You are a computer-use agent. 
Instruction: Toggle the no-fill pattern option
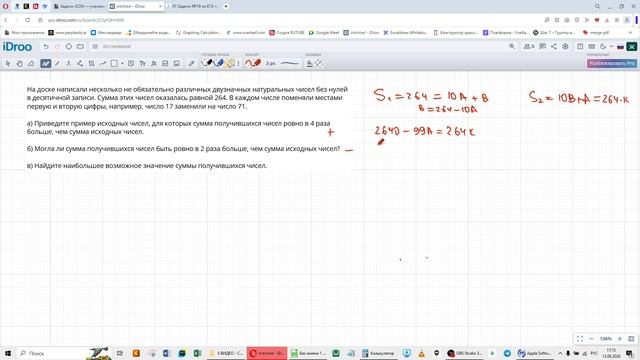pos(318,64)
